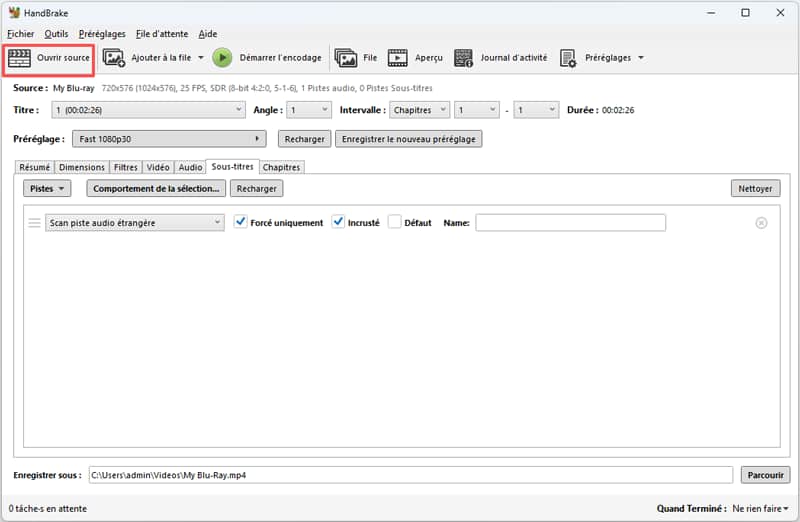Open the Titre dropdown
Screen dimensions: 800x522
pyautogui.click(x=148, y=110)
